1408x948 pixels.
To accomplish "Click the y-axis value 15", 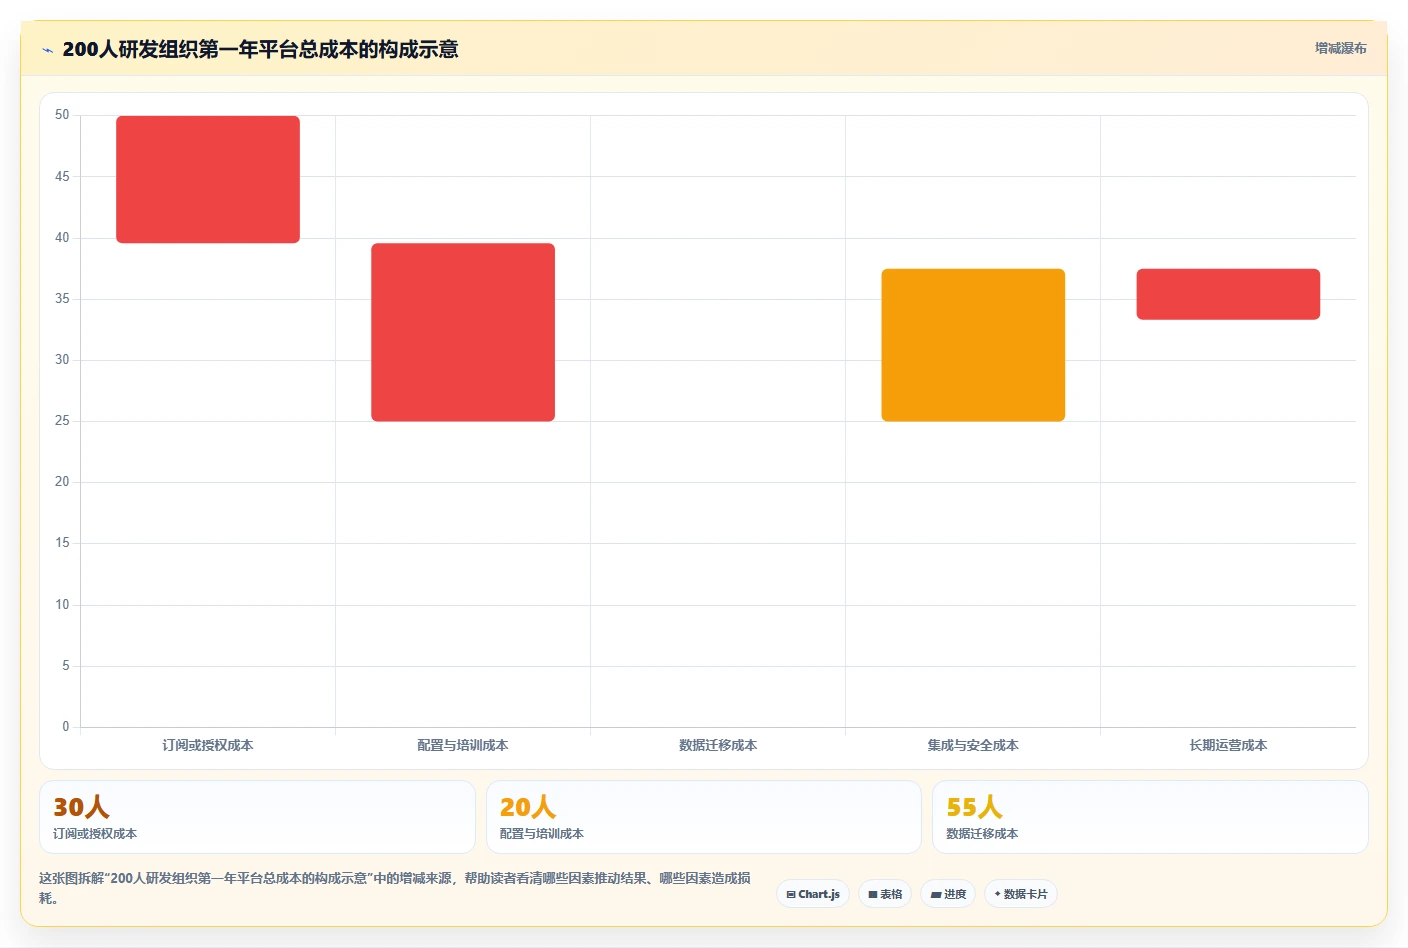I will coord(62,543).
